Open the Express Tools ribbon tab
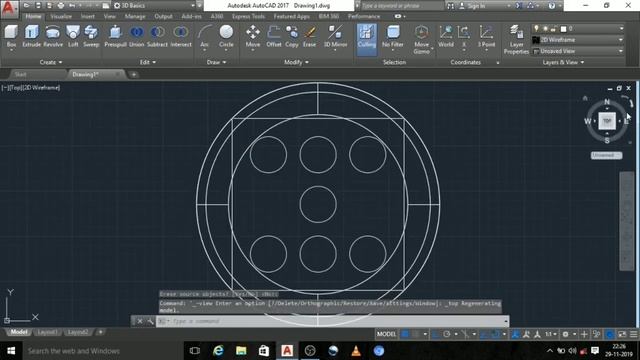This screenshot has width=640, height=360. [x=248, y=16]
